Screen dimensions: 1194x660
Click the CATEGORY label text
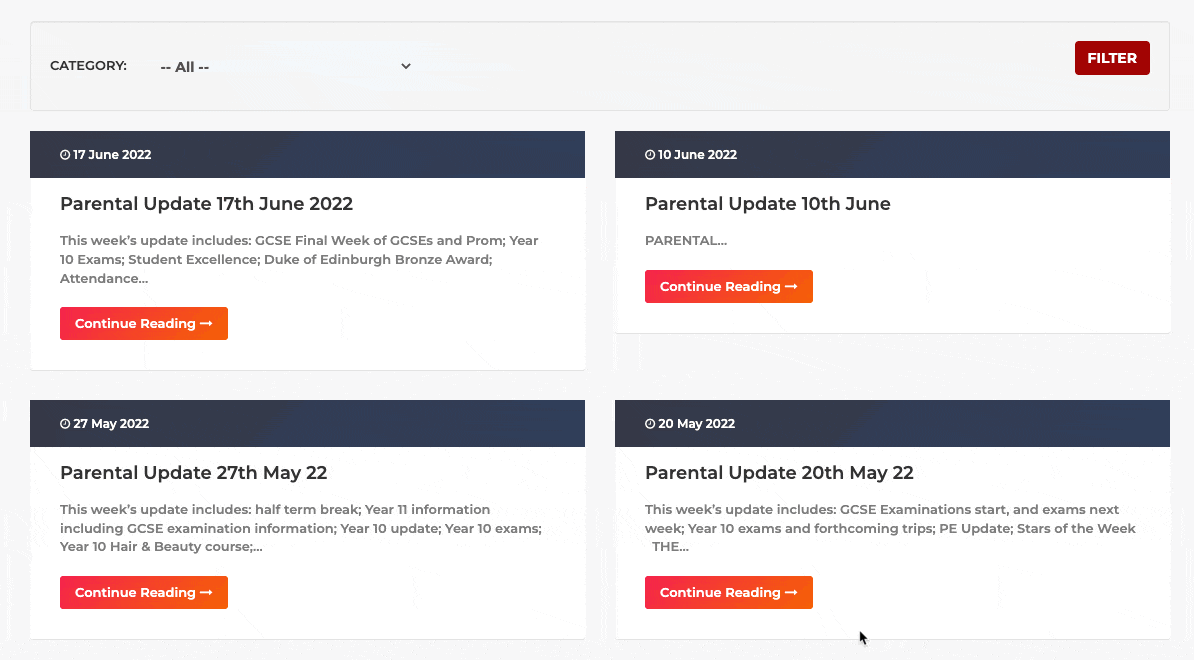[88, 65]
